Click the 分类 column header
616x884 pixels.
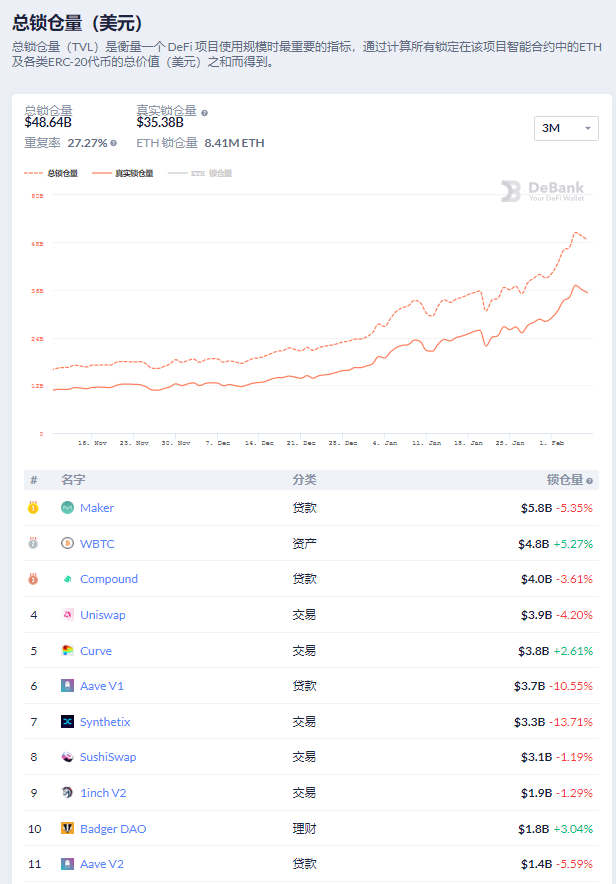(x=304, y=480)
